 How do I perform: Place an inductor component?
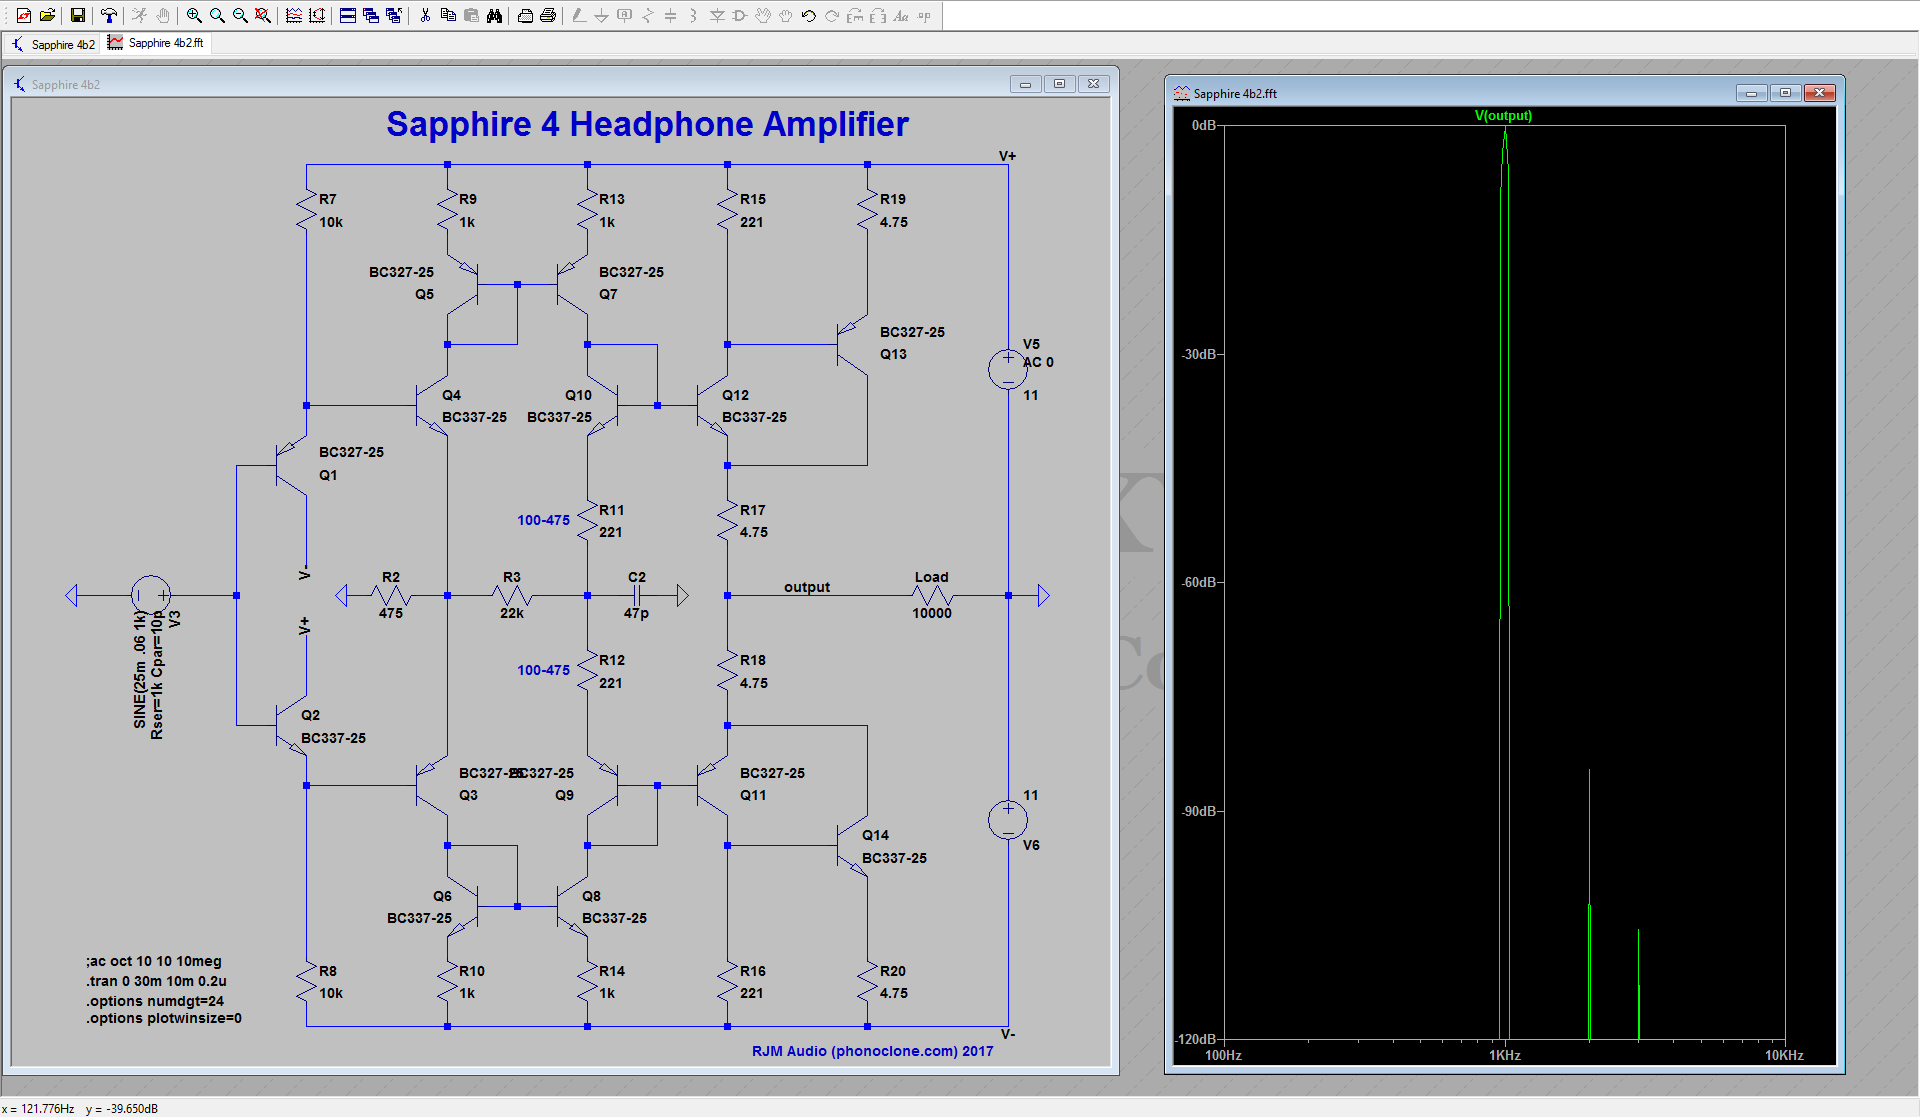click(693, 15)
